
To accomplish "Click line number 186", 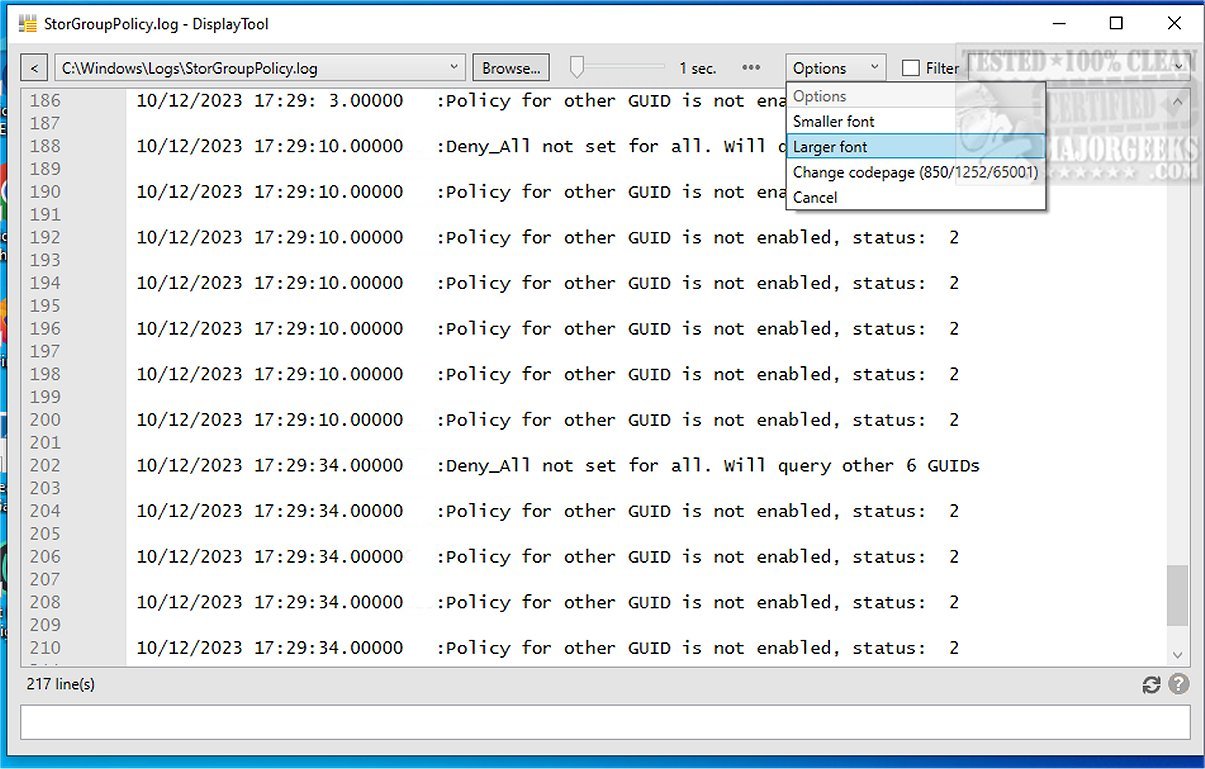I will tap(45, 101).
